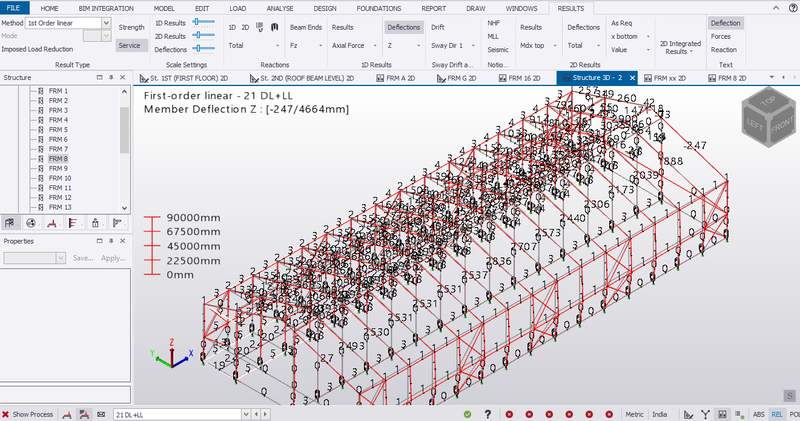The width and height of the screenshot is (800, 421).
Task: Select the supports icon in Structure toolbar
Action: [x=52, y=223]
